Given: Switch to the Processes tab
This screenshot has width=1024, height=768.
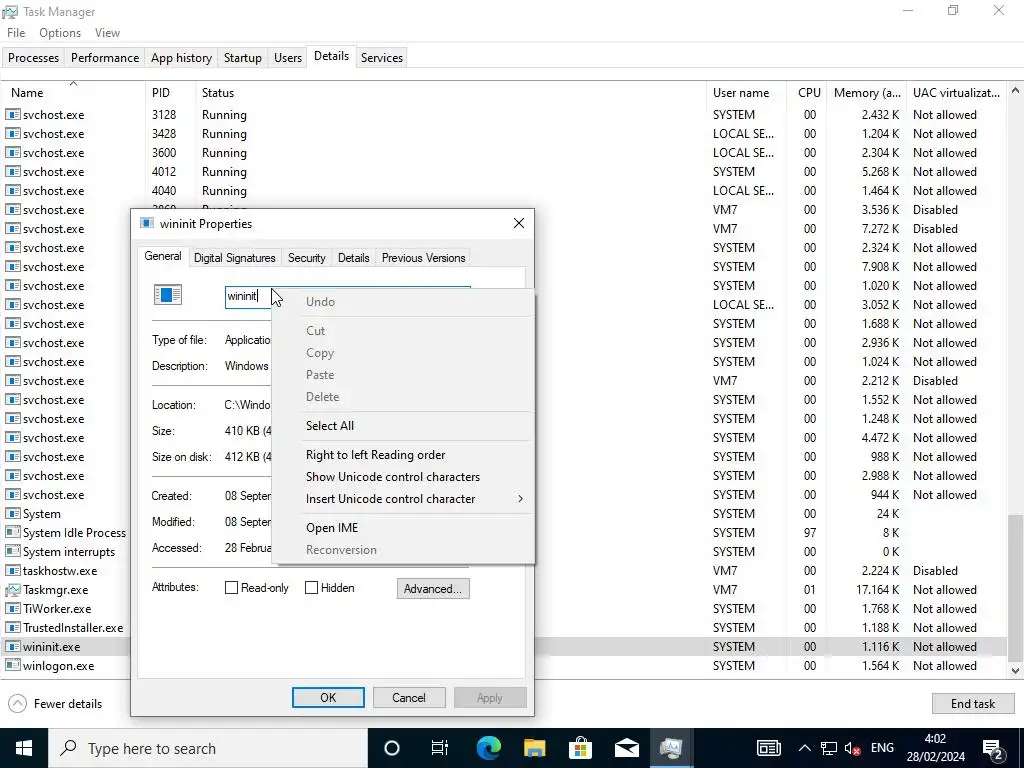Looking at the screenshot, I should [33, 57].
